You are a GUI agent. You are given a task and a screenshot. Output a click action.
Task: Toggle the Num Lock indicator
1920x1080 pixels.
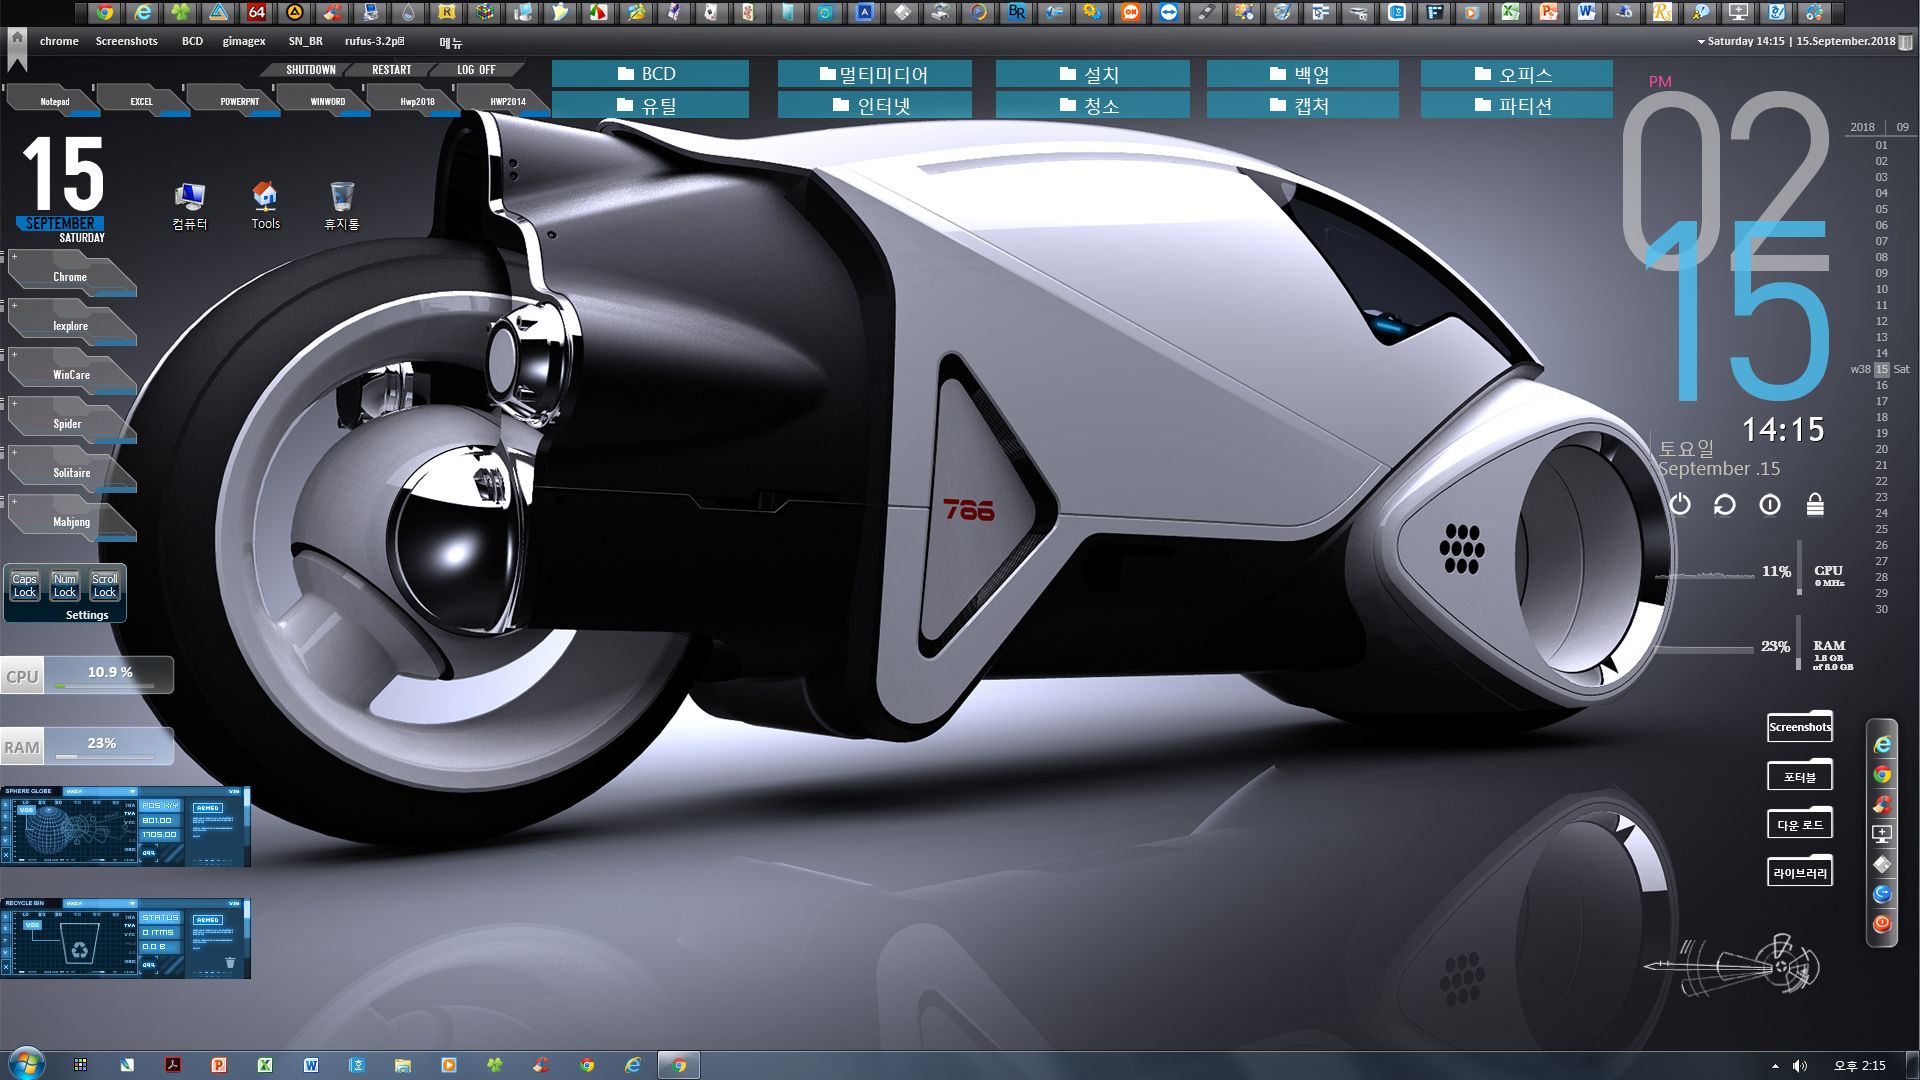(x=65, y=586)
